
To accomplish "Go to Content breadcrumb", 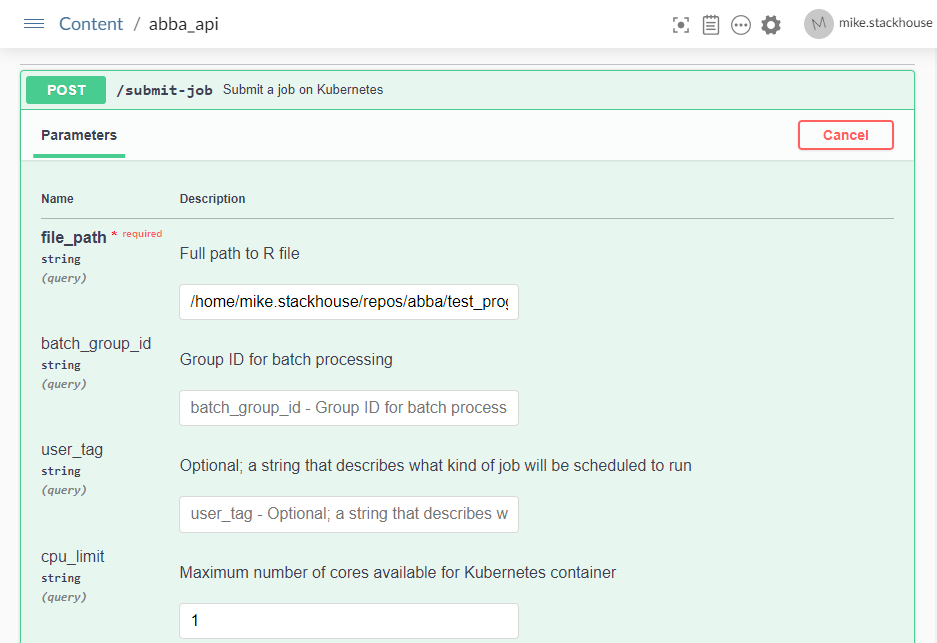I will point(91,24).
